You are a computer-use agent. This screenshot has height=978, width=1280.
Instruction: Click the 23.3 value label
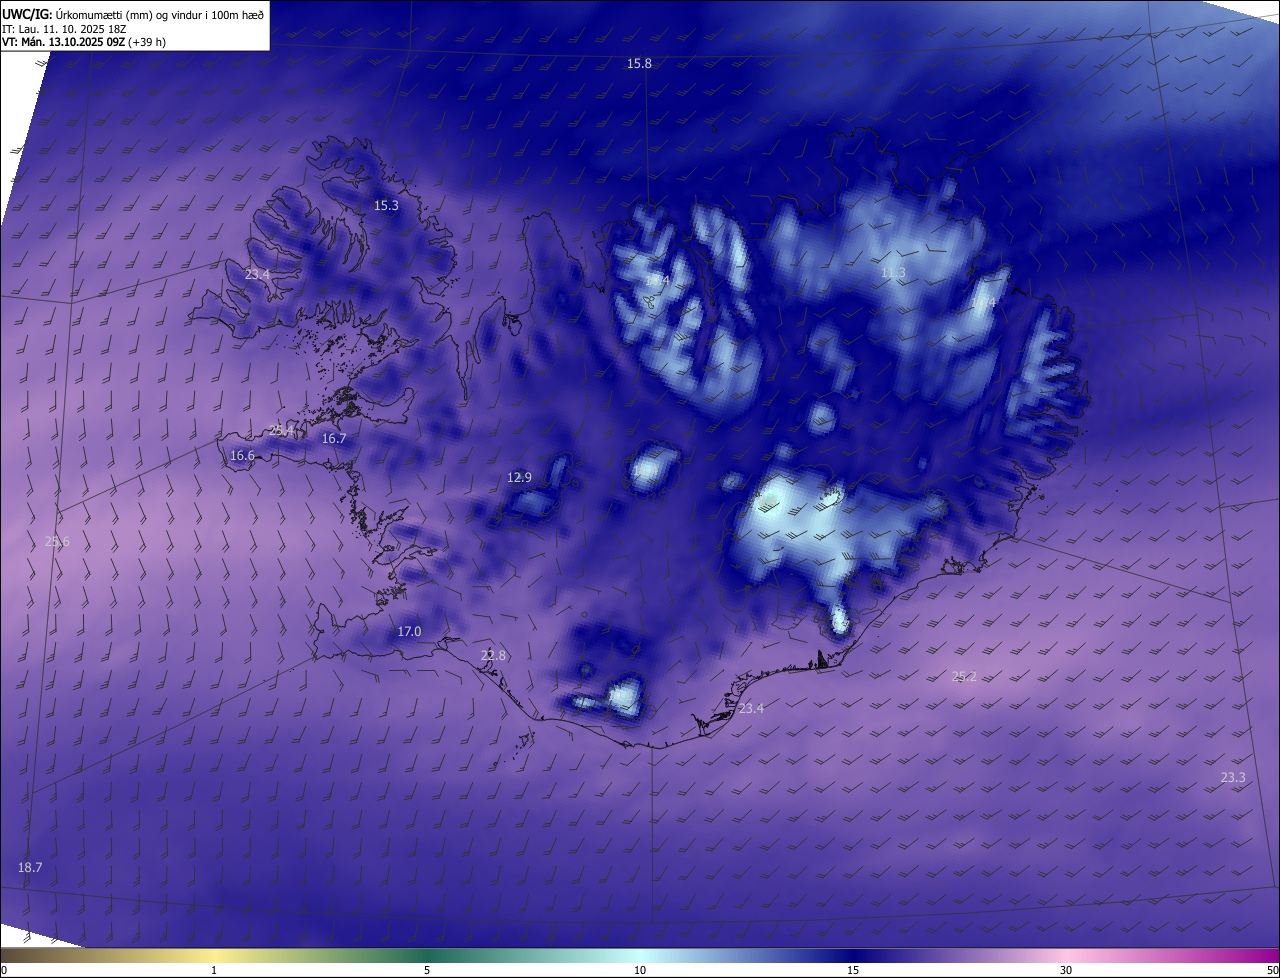[x=1233, y=777]
